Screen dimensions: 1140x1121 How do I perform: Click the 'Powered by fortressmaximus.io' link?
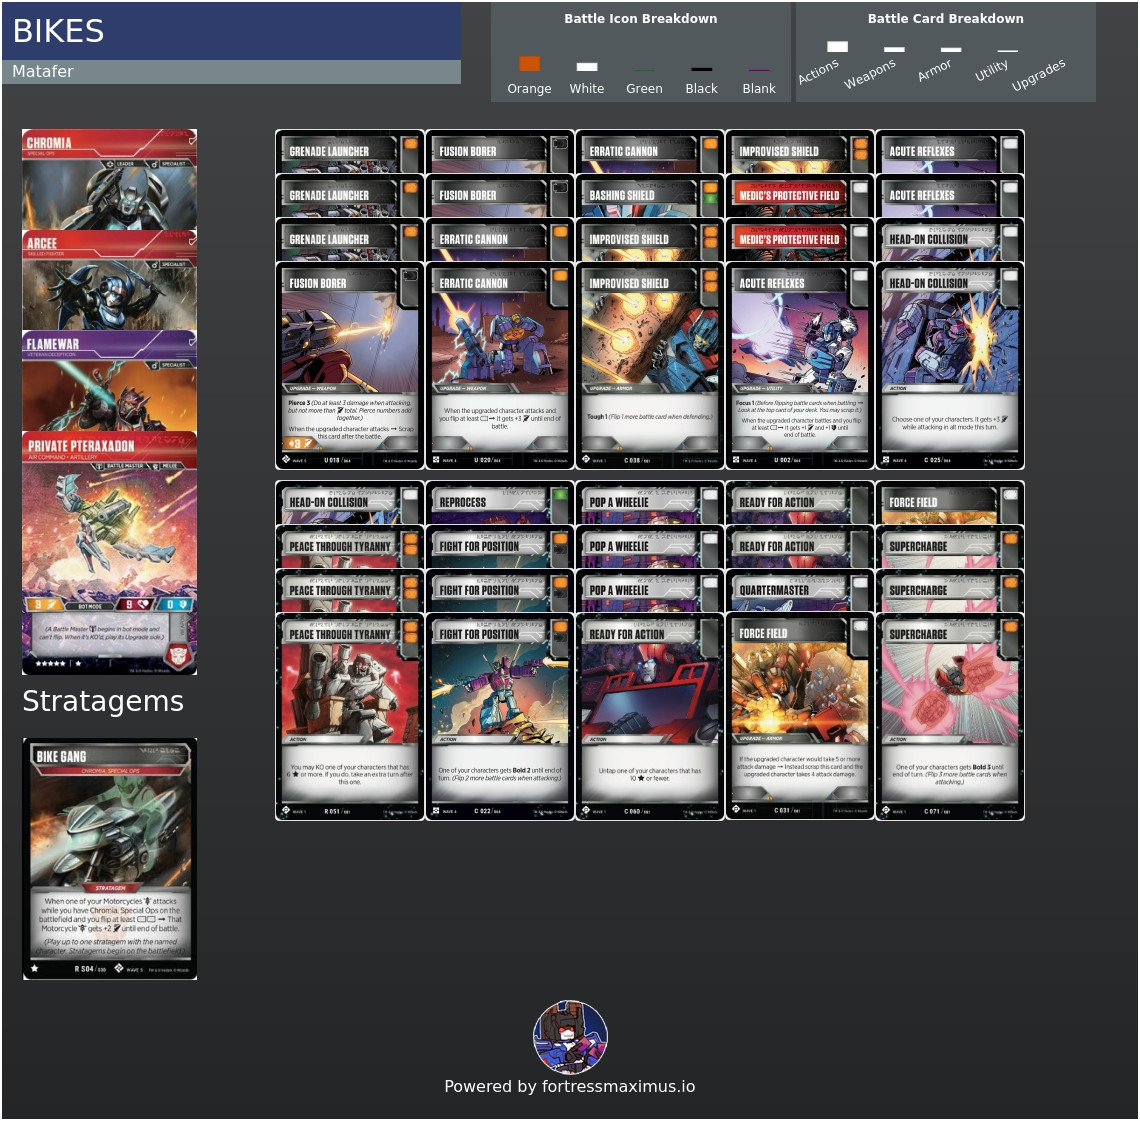[570, 1086]
